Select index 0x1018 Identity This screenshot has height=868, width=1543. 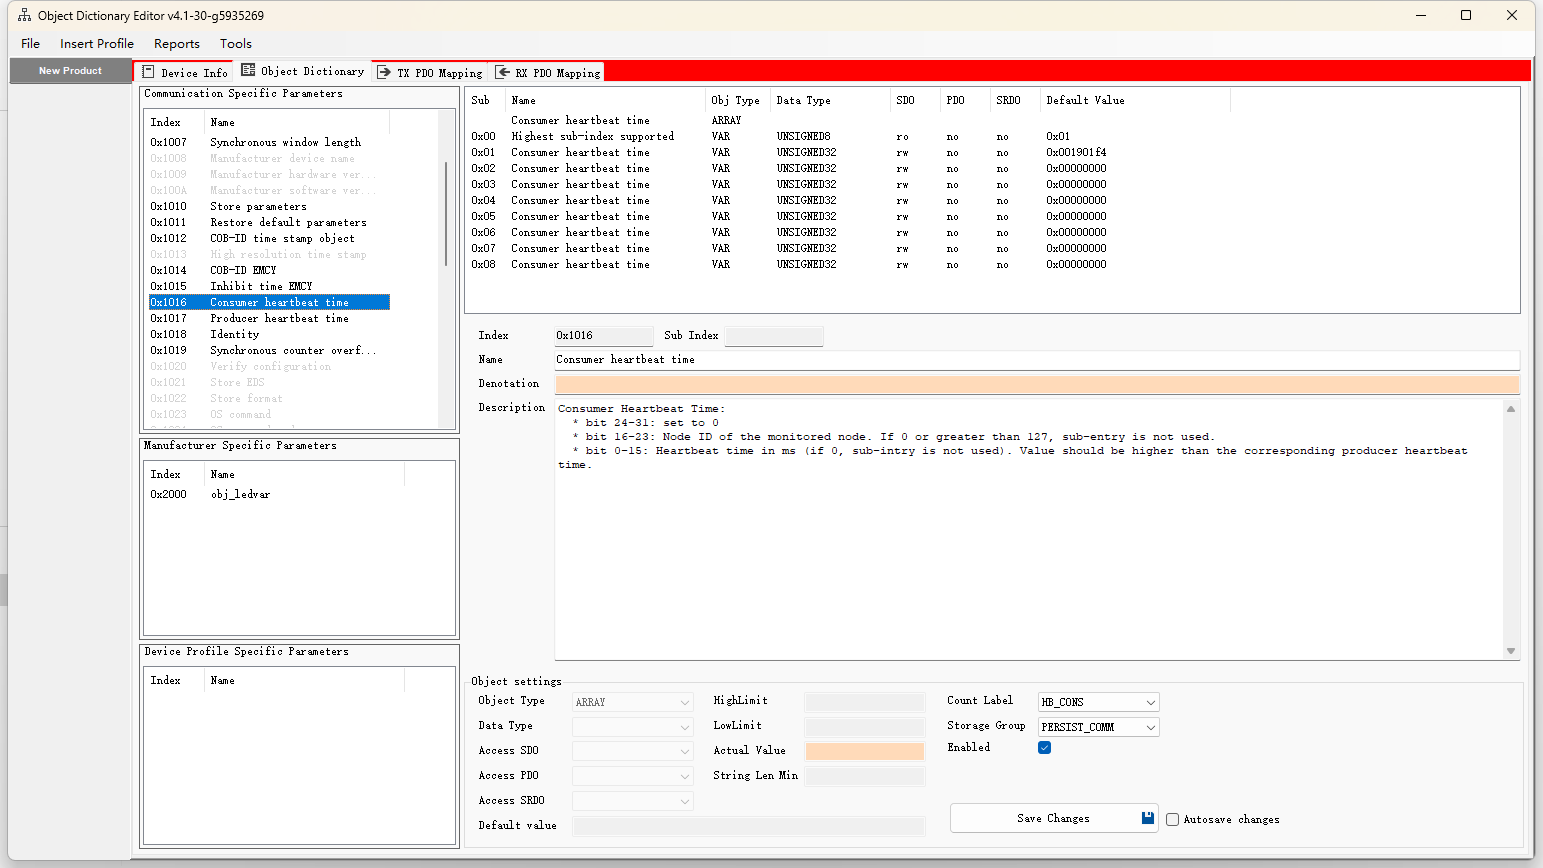tap(269, 334)
